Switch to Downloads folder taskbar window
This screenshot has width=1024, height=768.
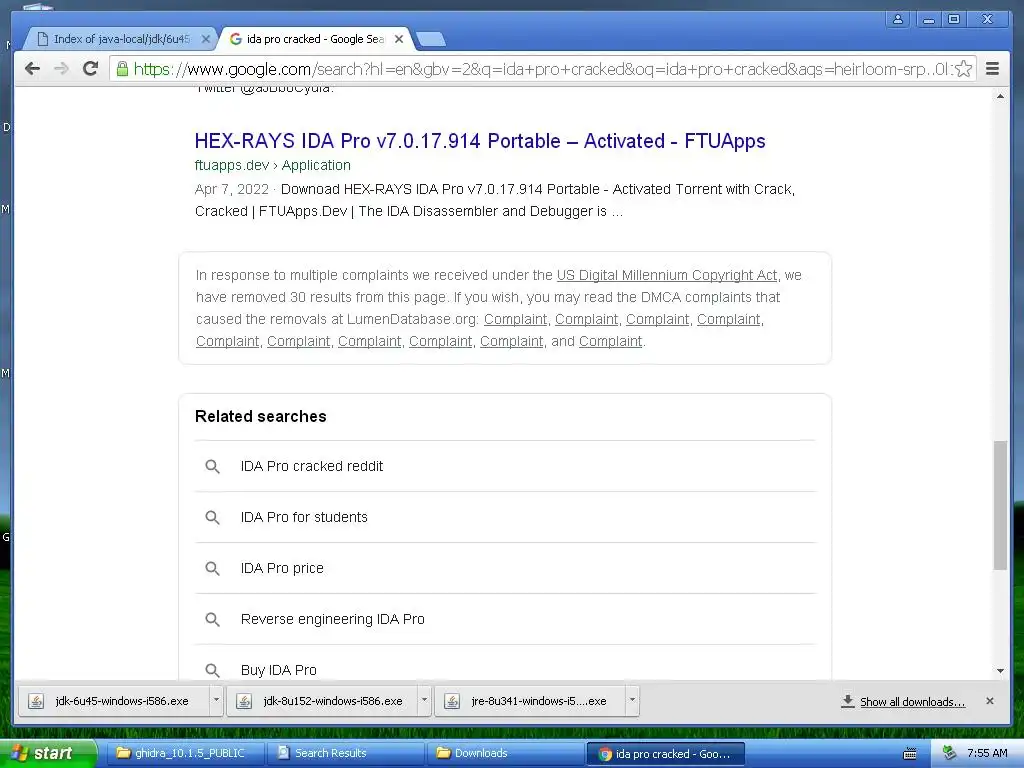coord(505,753)
